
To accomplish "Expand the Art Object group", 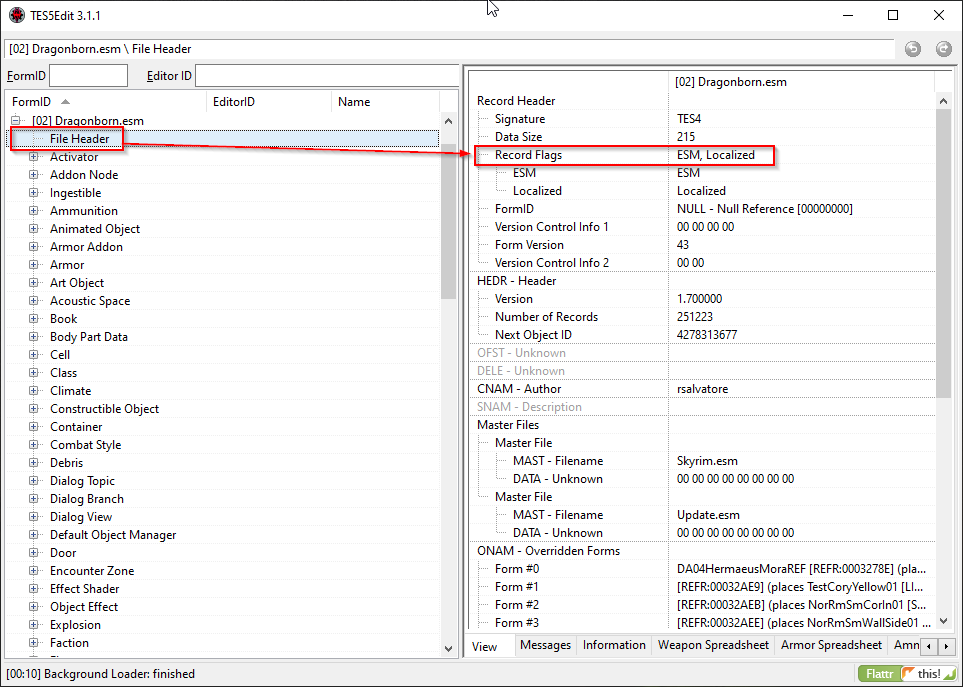I will point(34,282).
